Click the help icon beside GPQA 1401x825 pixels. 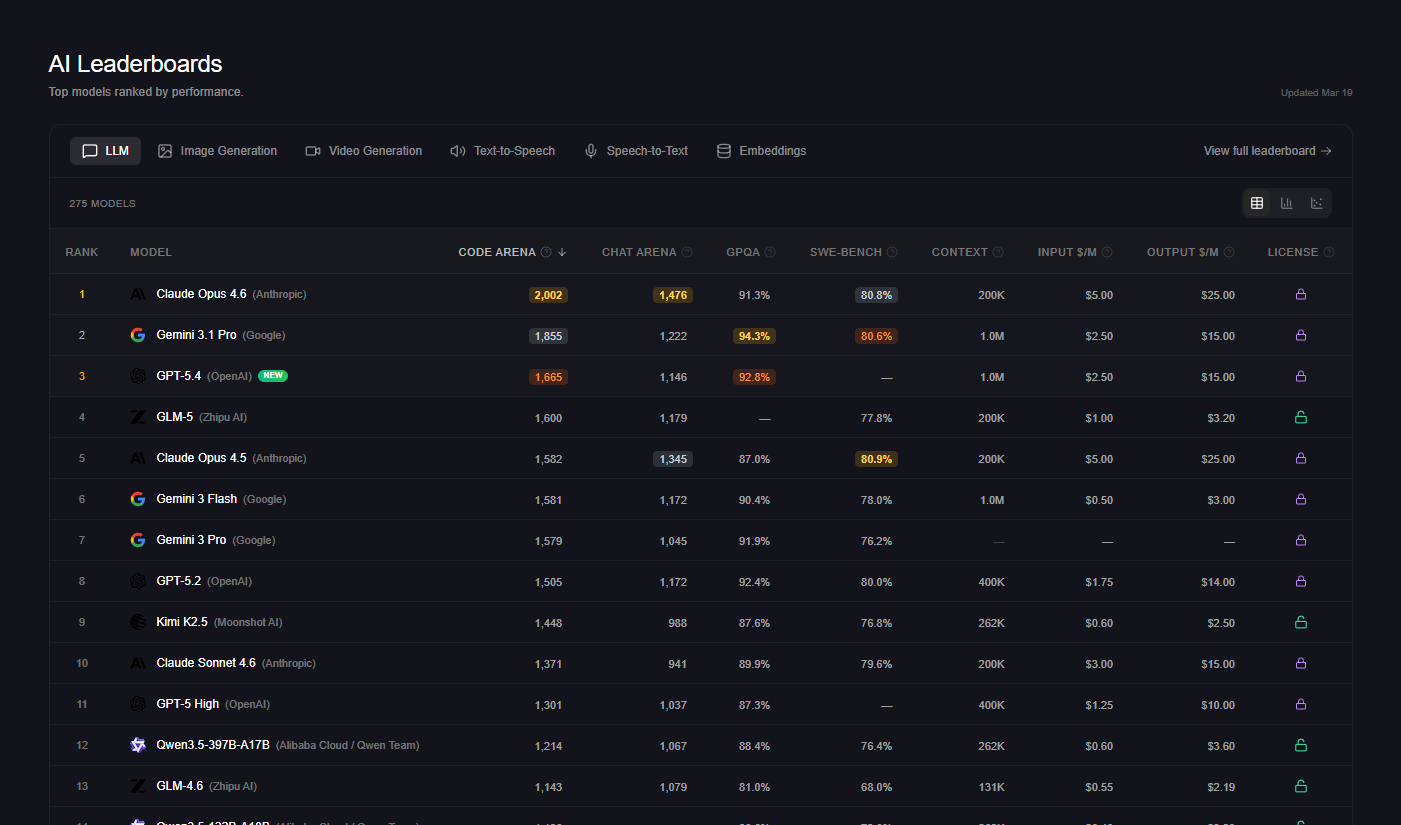(770, 253)
